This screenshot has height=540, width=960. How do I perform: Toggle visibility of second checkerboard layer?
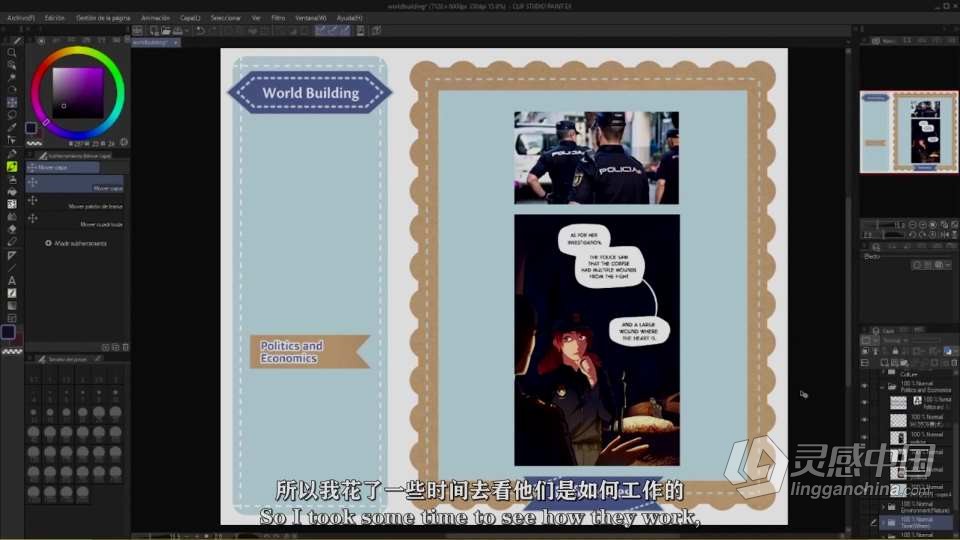(x=864, y=420)
